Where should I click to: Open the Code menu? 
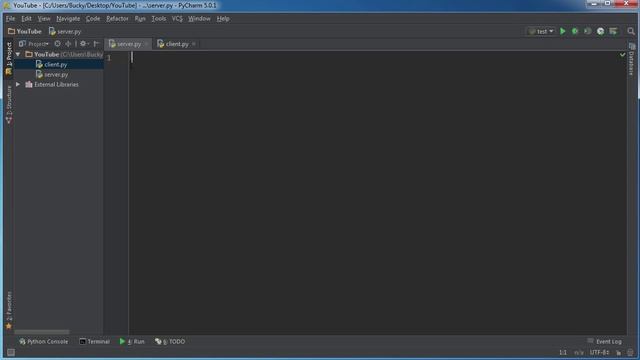tap(93, 19)
